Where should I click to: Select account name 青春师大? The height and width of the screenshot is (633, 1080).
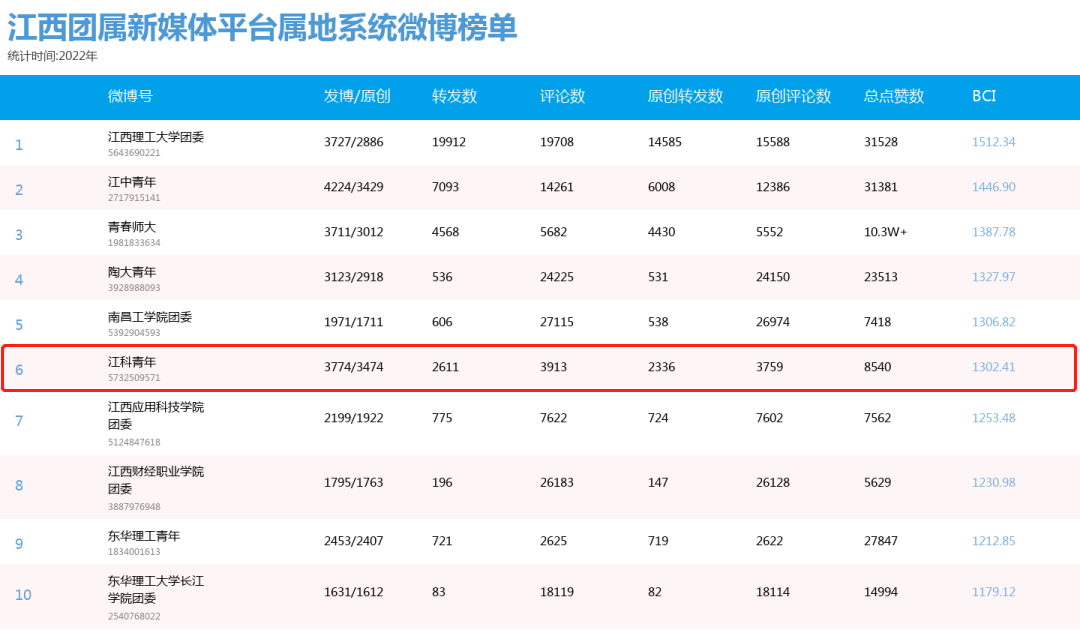click(x=132, y=227)
